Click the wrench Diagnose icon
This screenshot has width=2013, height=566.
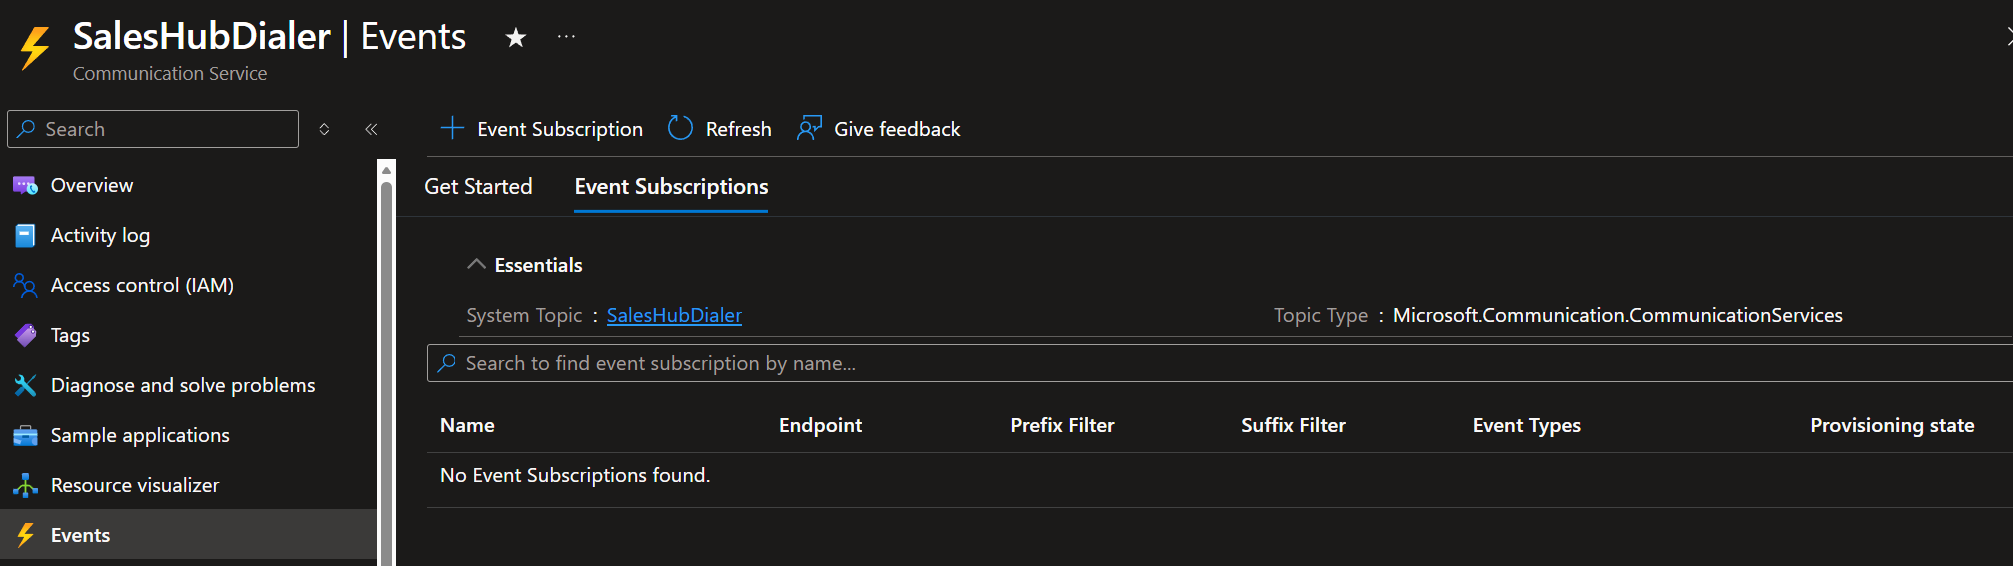click(25, 385)
